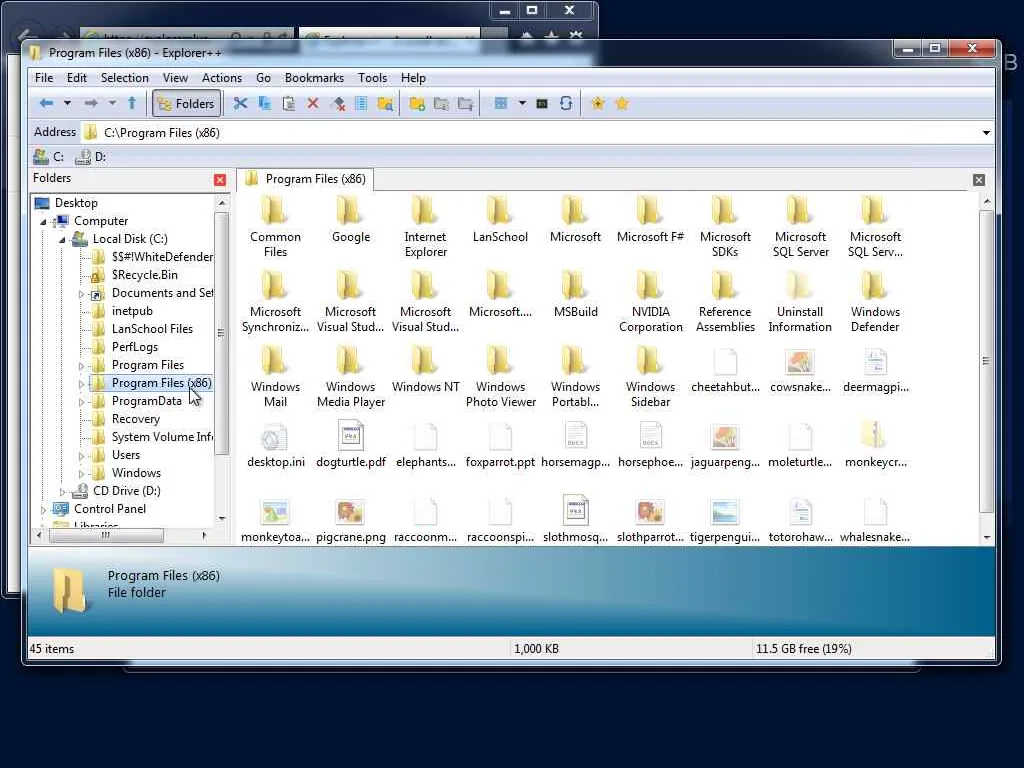The image size is (1024, 768).
Task: Switch to the C: drive button
Action: pos(49,157)
